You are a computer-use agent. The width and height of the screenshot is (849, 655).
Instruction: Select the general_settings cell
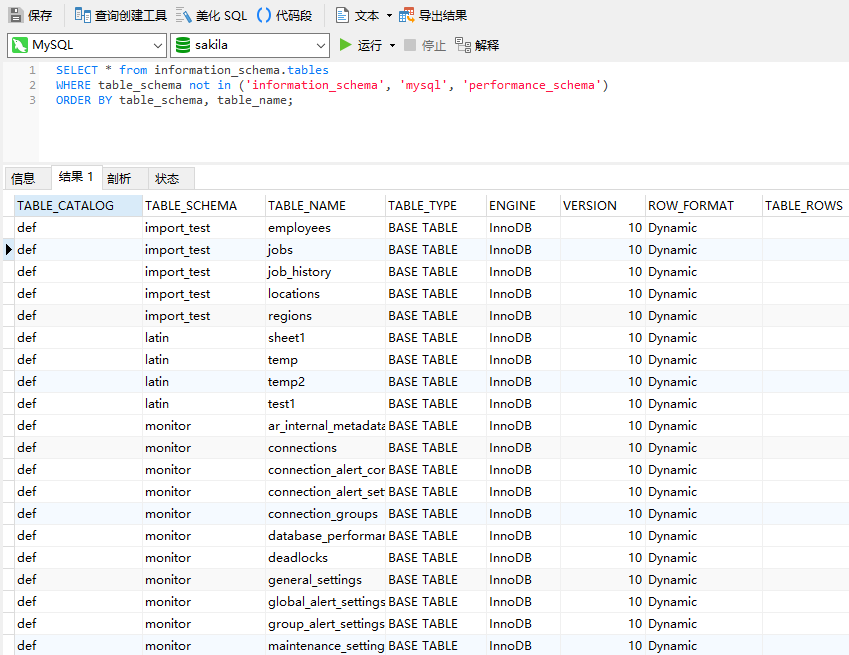[325, 580]
